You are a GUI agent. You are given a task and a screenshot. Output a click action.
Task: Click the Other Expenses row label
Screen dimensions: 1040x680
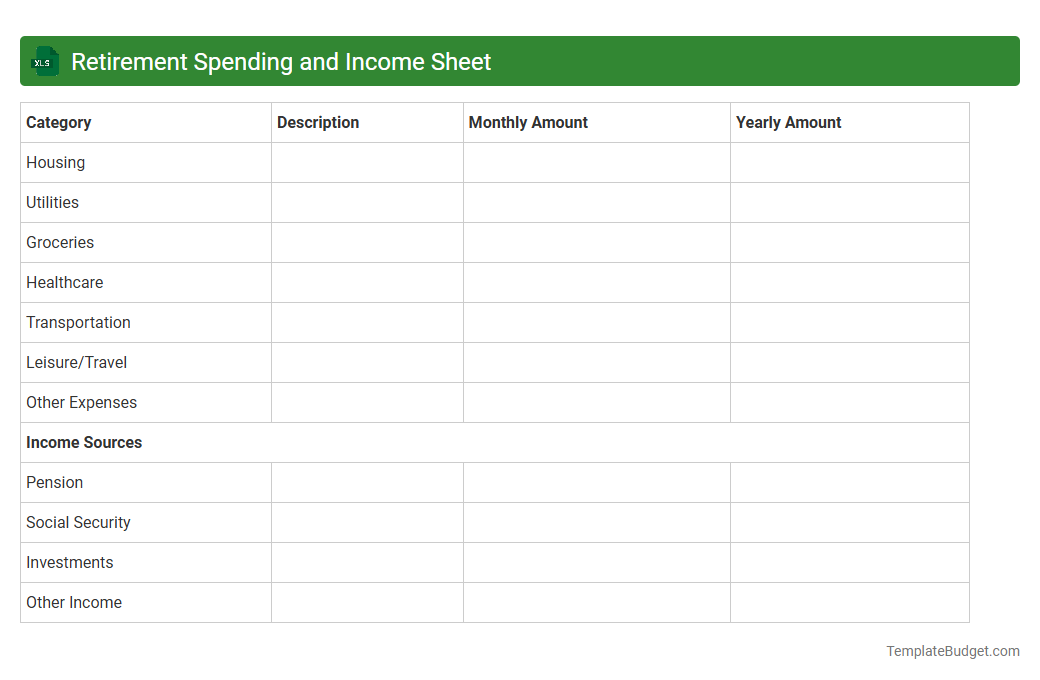81,402
